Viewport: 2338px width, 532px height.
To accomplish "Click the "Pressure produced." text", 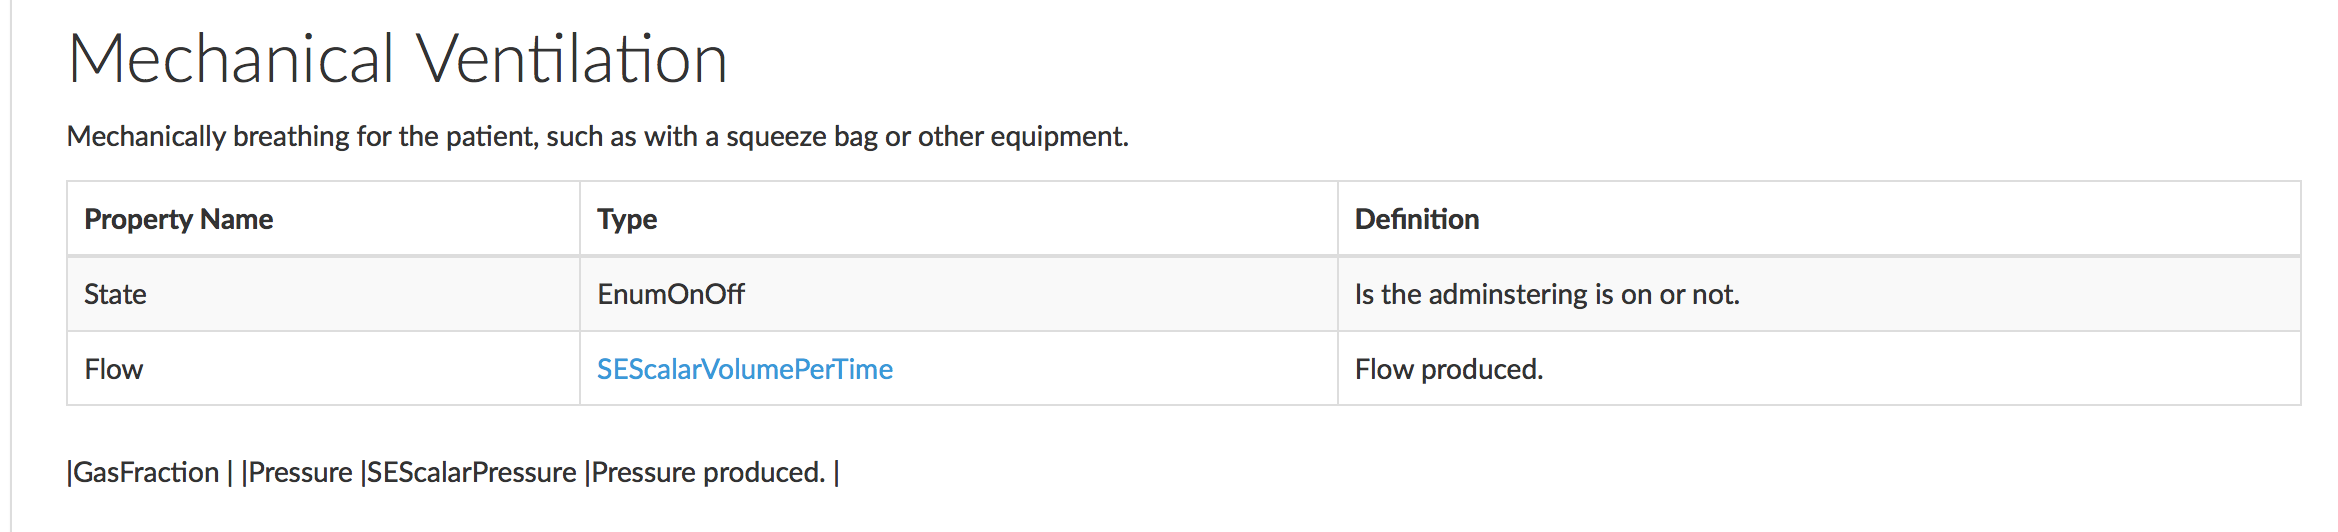I will (708, 472).
